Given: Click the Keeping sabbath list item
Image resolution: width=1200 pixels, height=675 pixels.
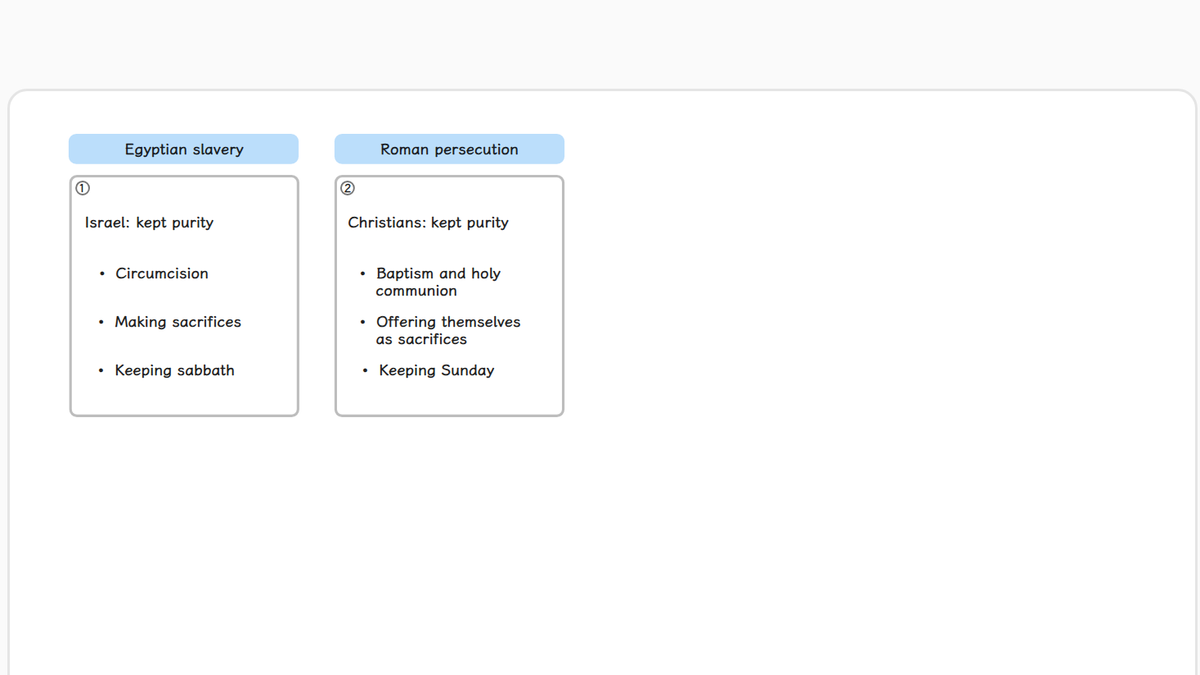Looking at the screenshot, I should pos(175,370).
